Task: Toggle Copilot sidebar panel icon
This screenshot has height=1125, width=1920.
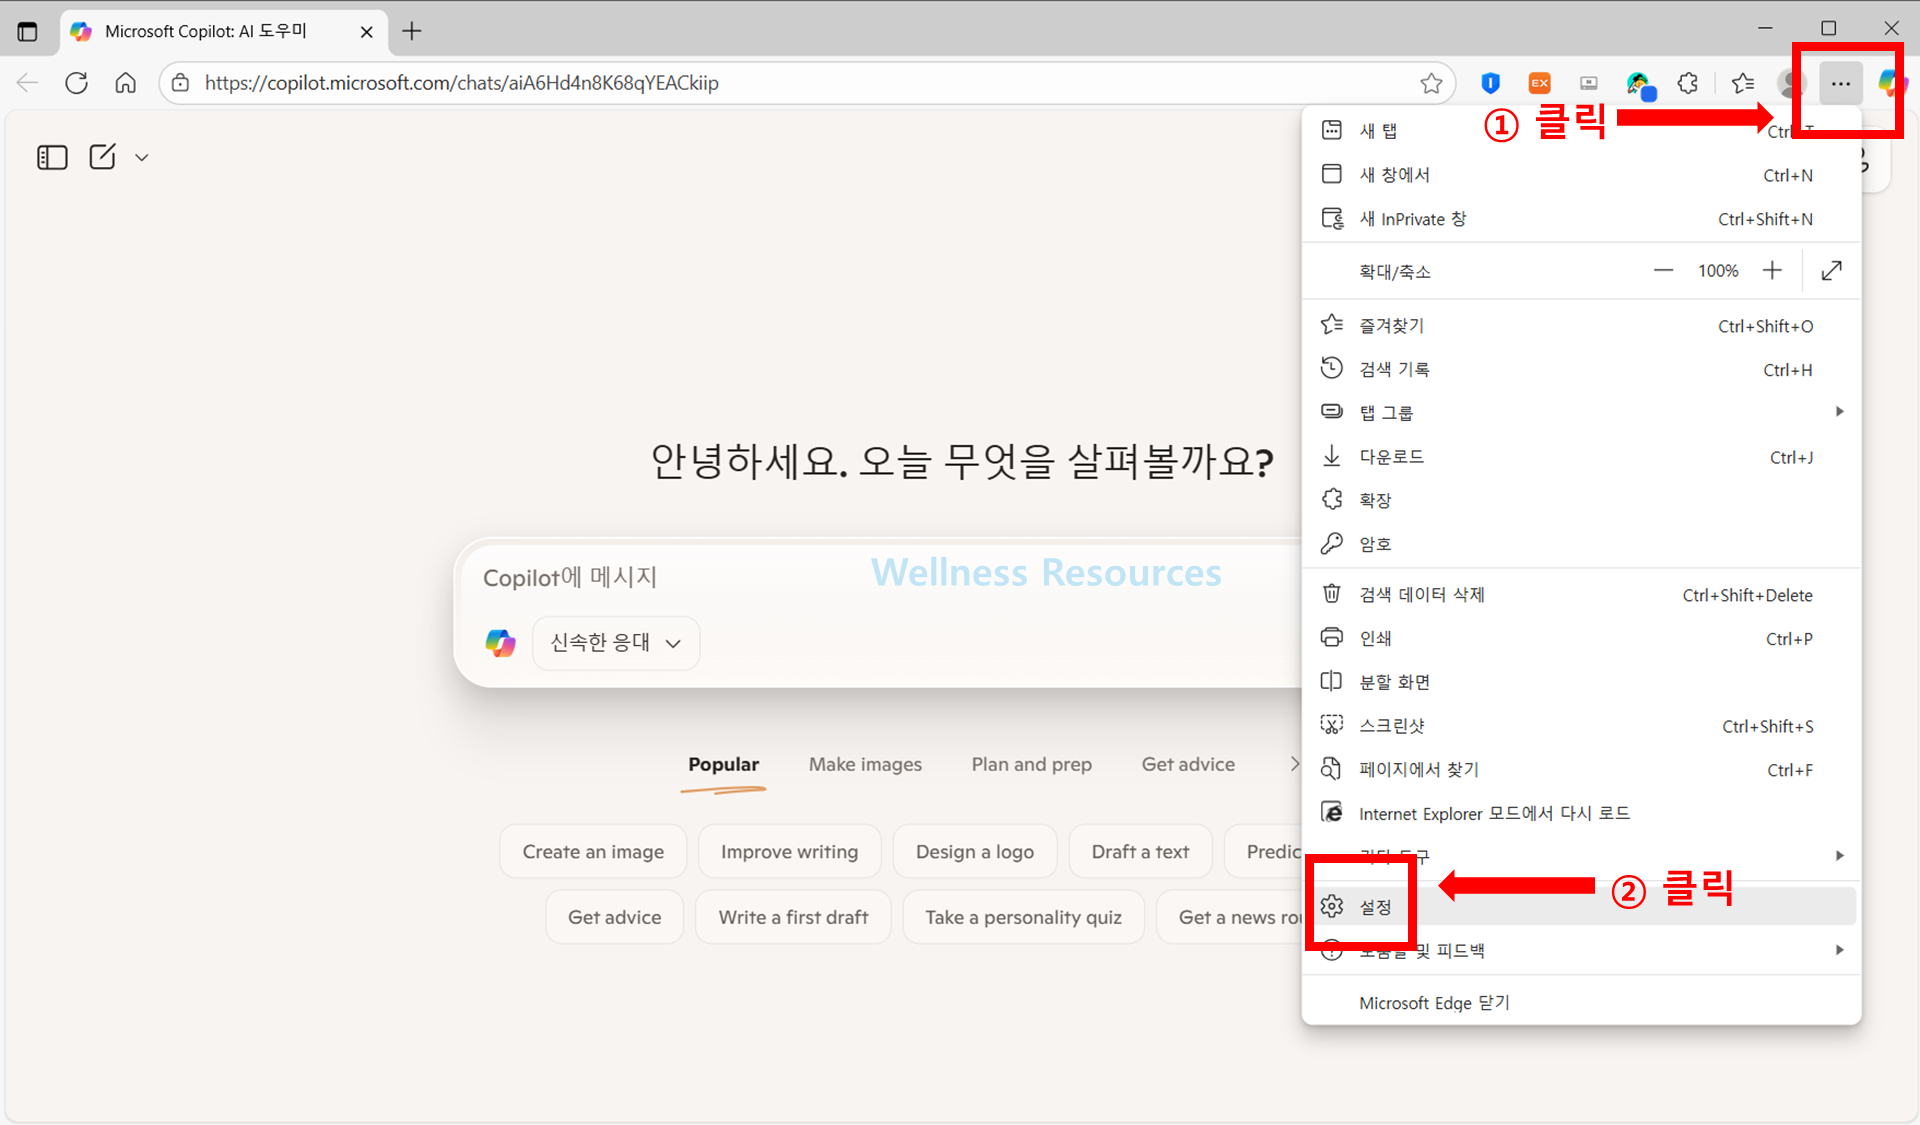Action: [x=52, y=157]
